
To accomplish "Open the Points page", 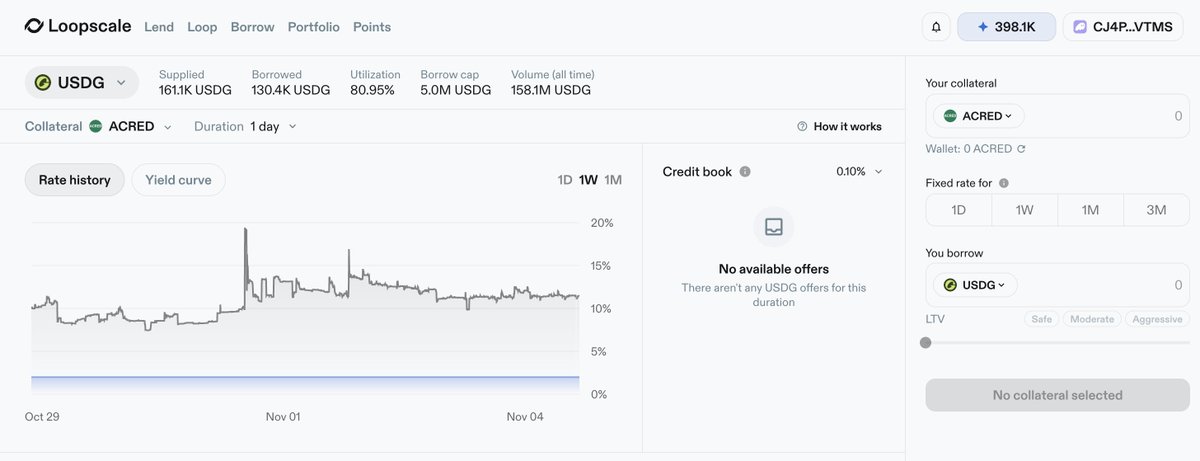I will click(372, 27).
